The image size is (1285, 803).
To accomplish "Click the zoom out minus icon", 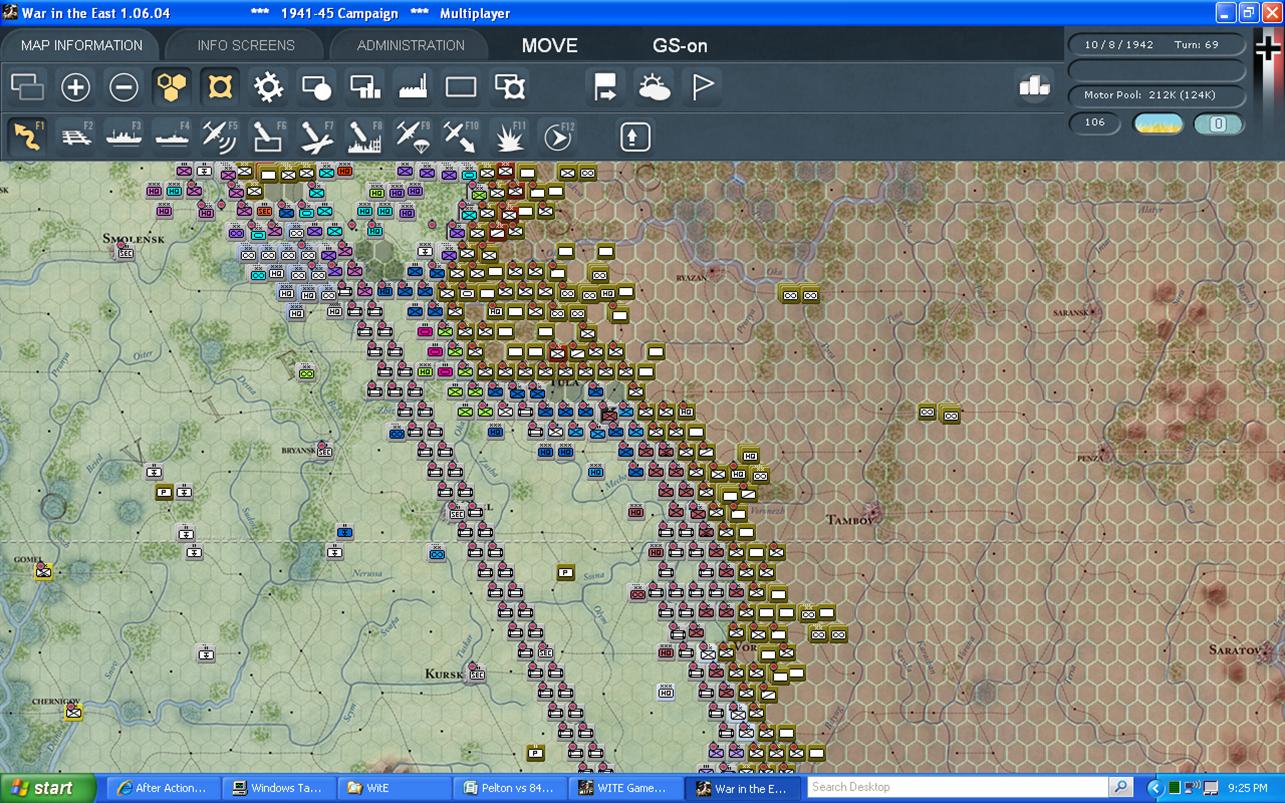I will 124,88.
